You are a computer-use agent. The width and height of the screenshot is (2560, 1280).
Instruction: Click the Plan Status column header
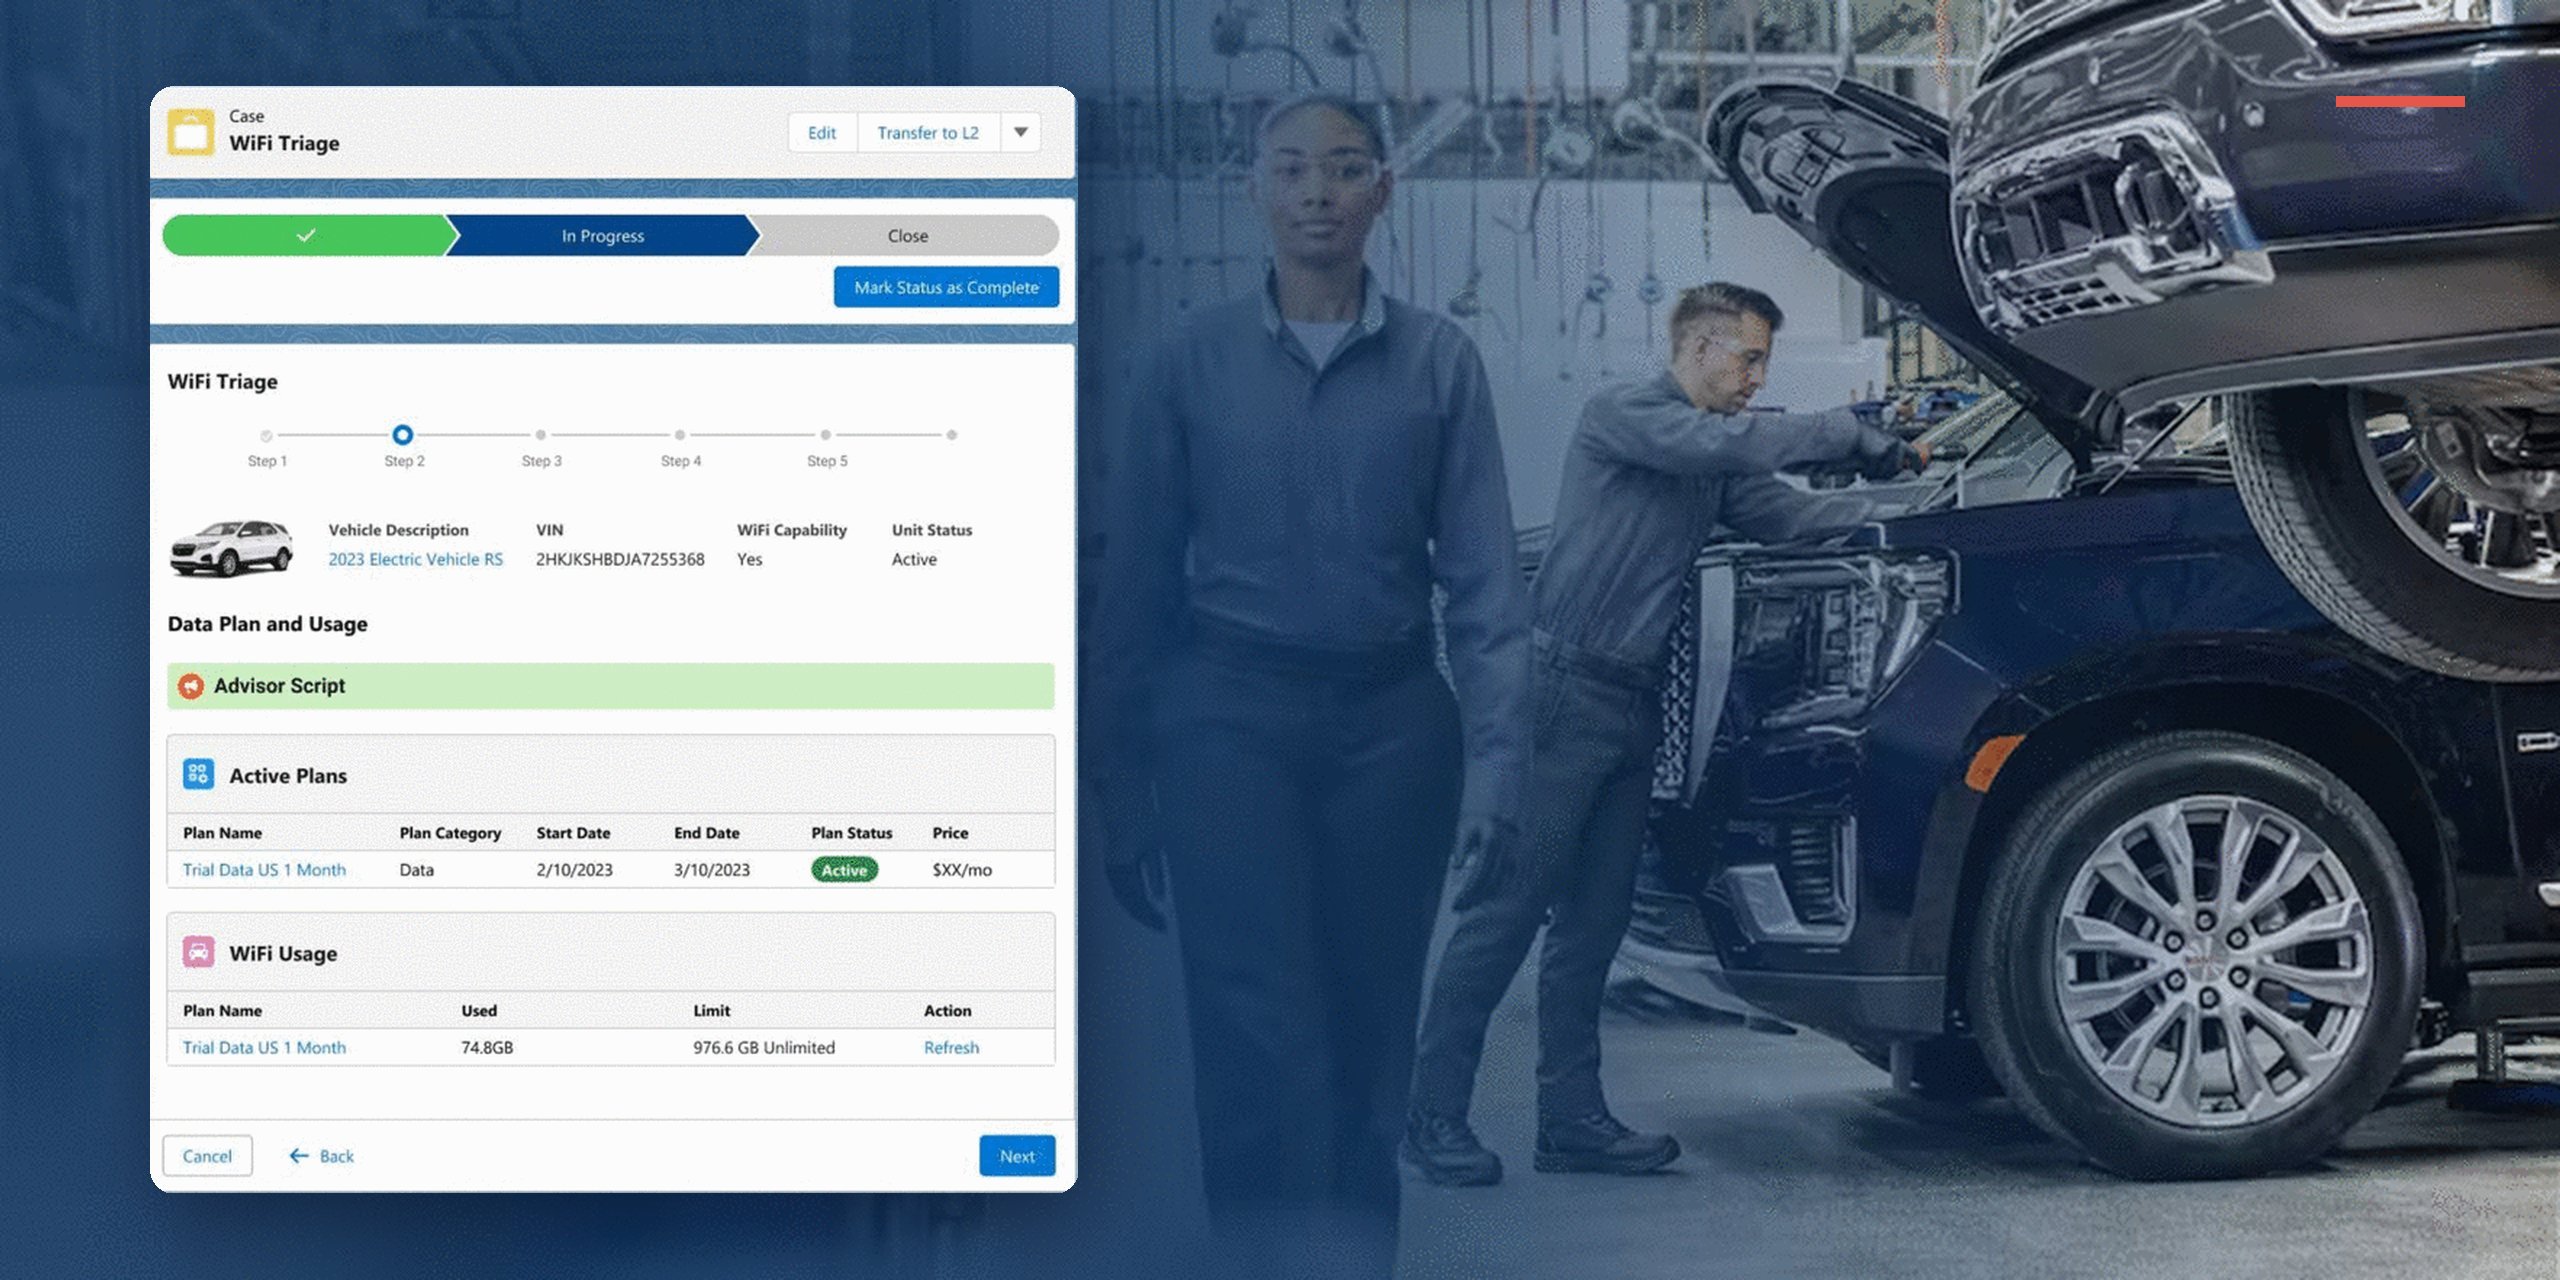pos(851,833)
